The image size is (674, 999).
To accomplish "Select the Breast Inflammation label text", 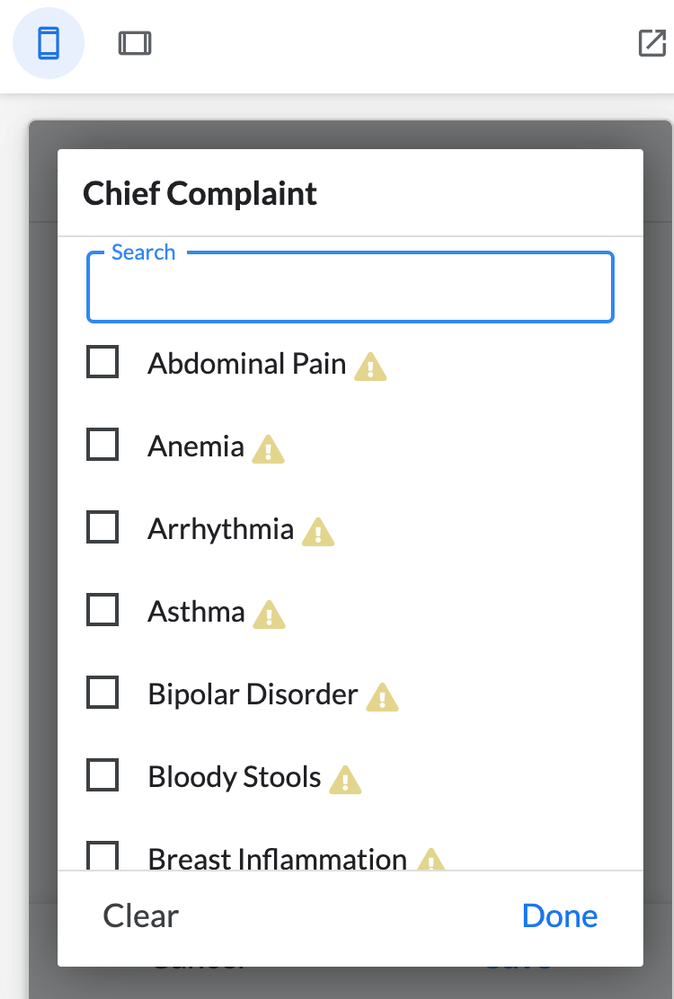I will 277,859.
